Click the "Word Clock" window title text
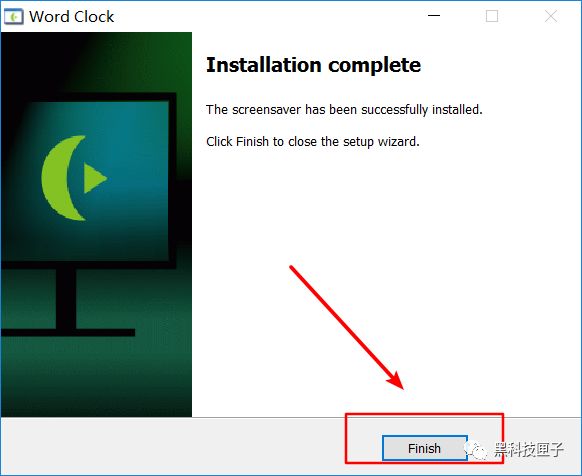This screenshot has width=582, height=476. coord(71,17)
